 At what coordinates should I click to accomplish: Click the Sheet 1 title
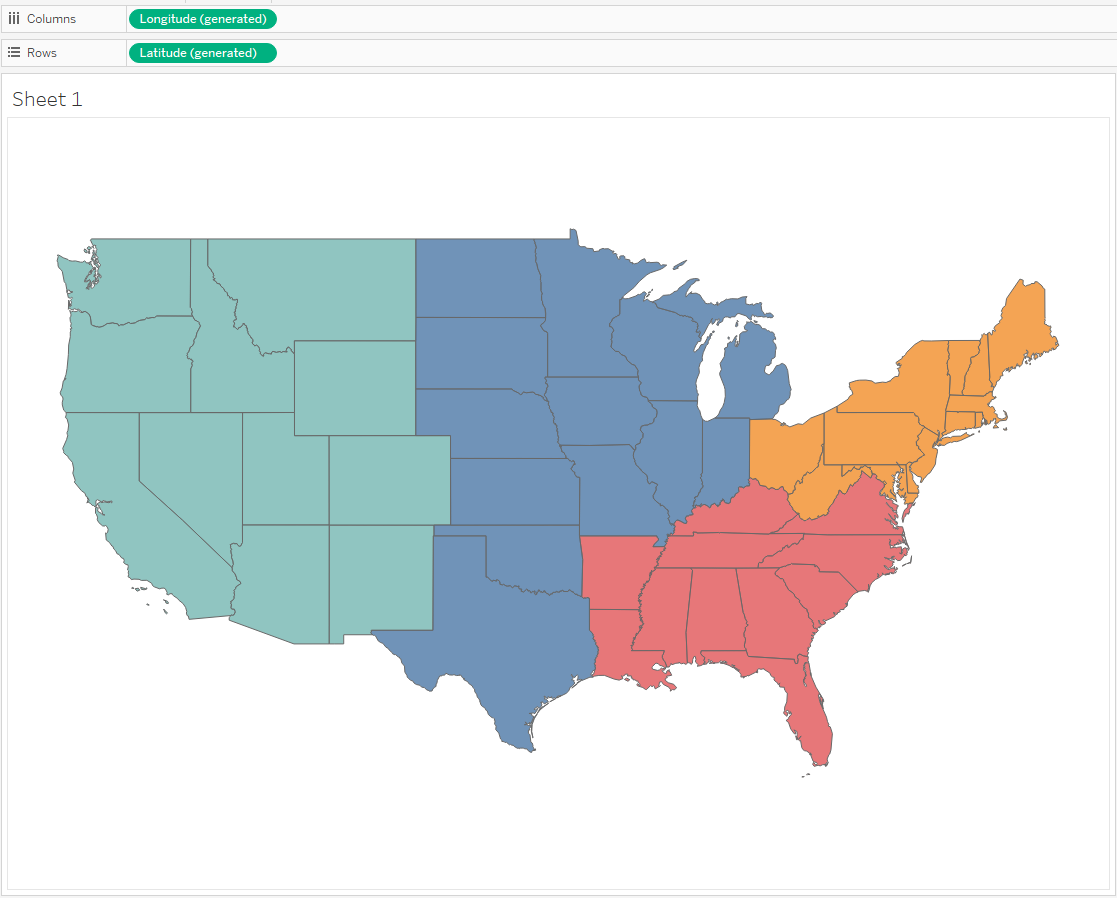(47, 99)
